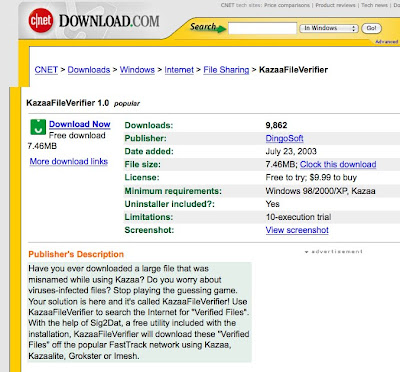400x372 pixels.
Task: Open the DingoSoft publisher link
Action: click(284, 138)
